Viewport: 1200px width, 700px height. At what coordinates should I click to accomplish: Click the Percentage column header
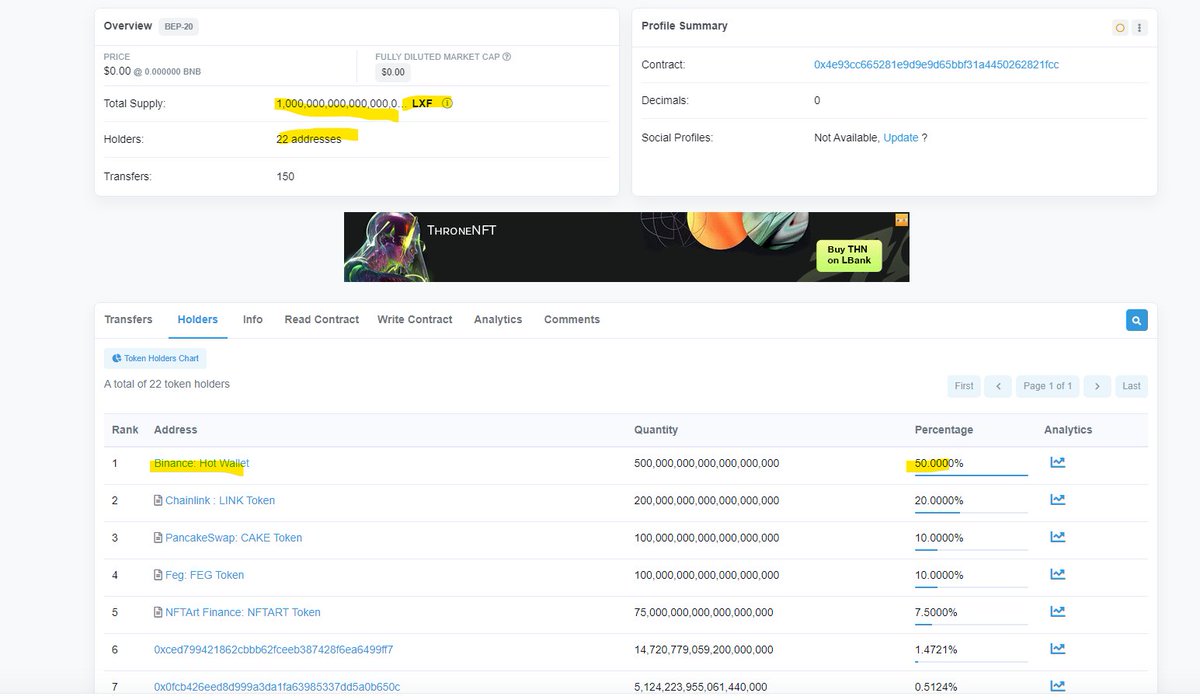943,429
